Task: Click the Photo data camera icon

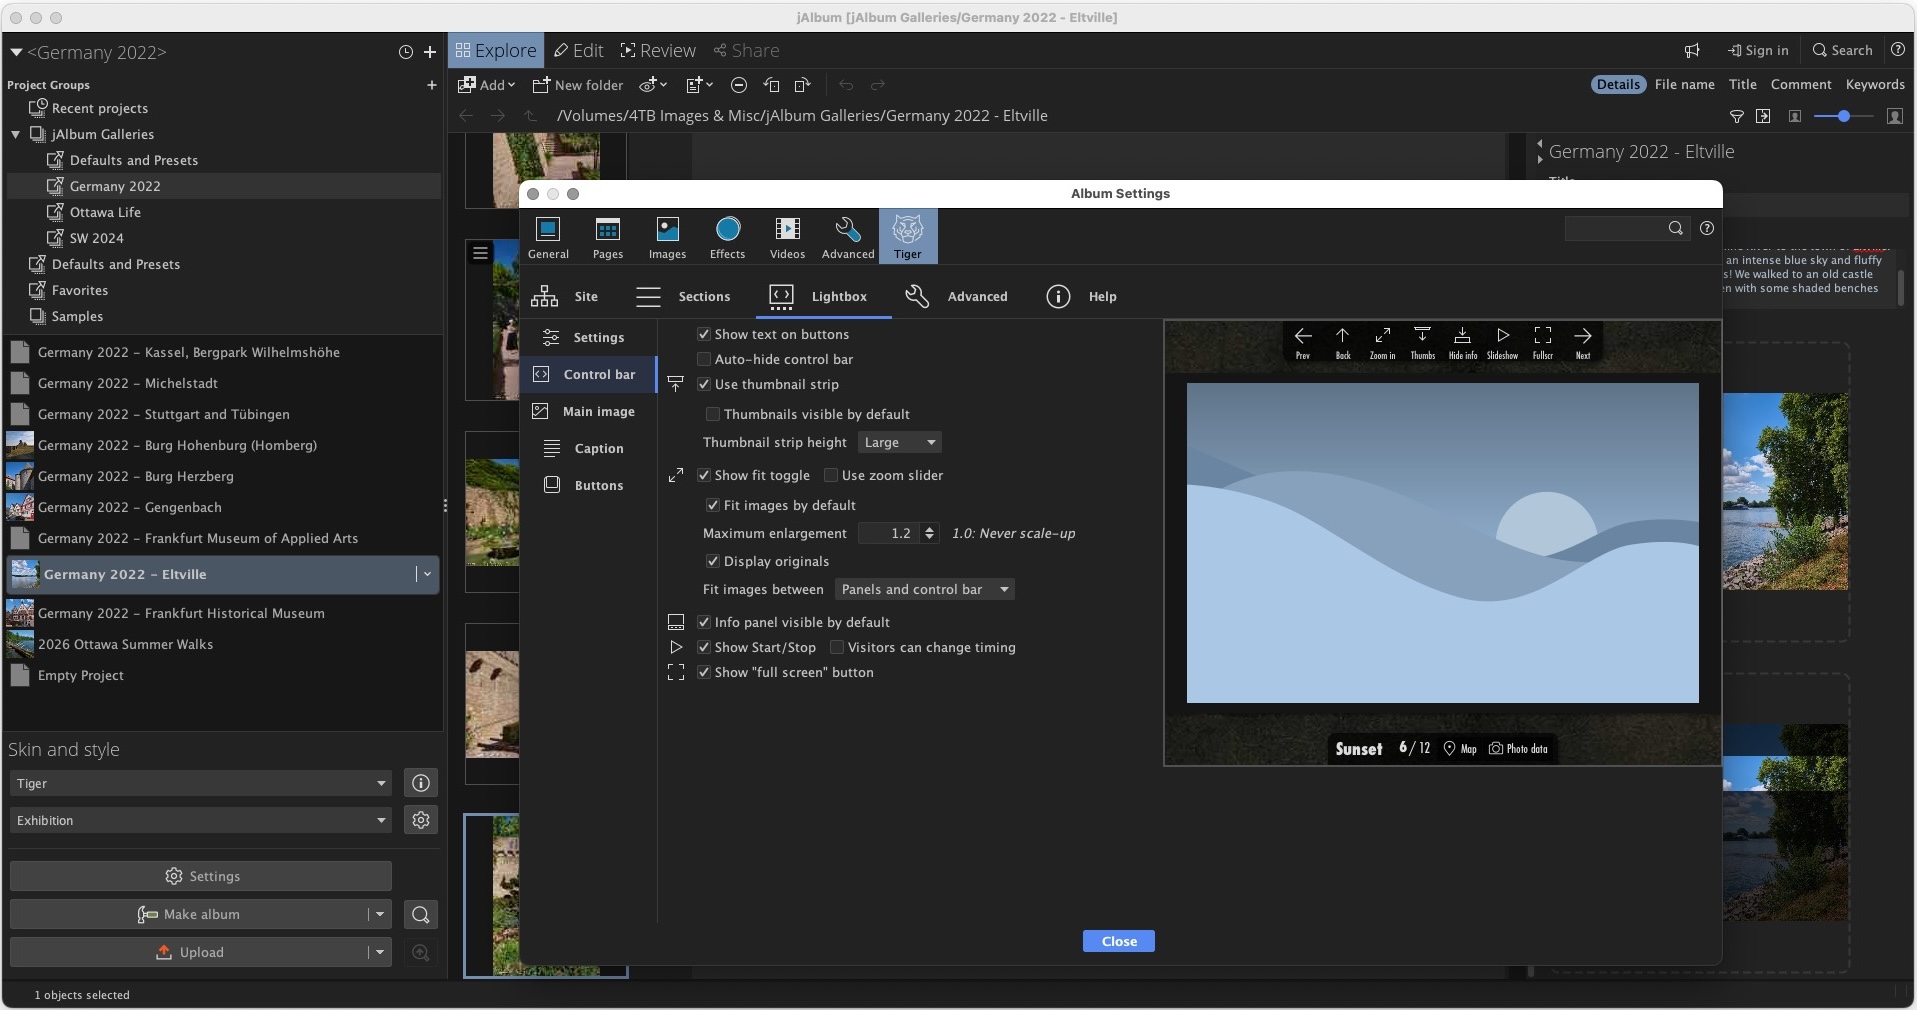Action: pyautogui.click(x=1518, y=748)
